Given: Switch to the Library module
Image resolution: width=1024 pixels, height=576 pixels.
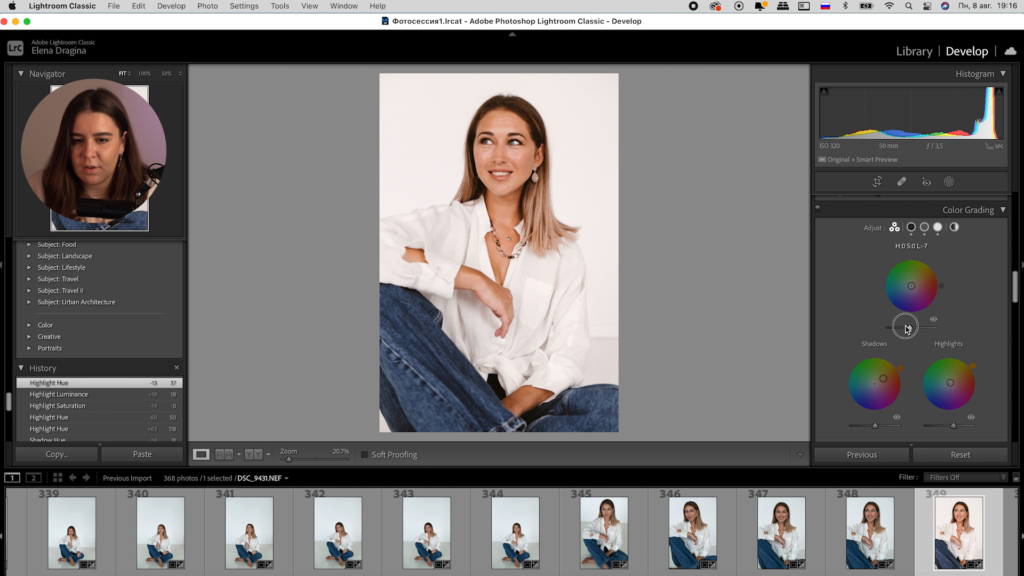Looking at the screenshot, I should tap(913, 51).
